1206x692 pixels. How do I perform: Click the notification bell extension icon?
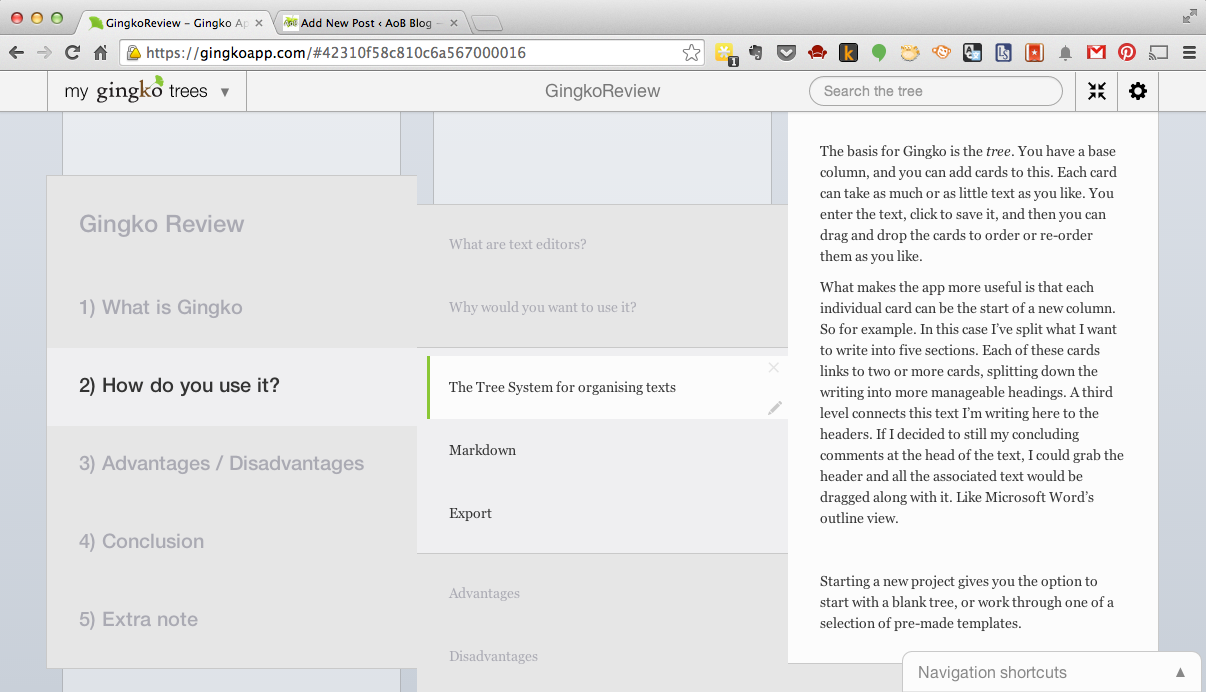1064,51
